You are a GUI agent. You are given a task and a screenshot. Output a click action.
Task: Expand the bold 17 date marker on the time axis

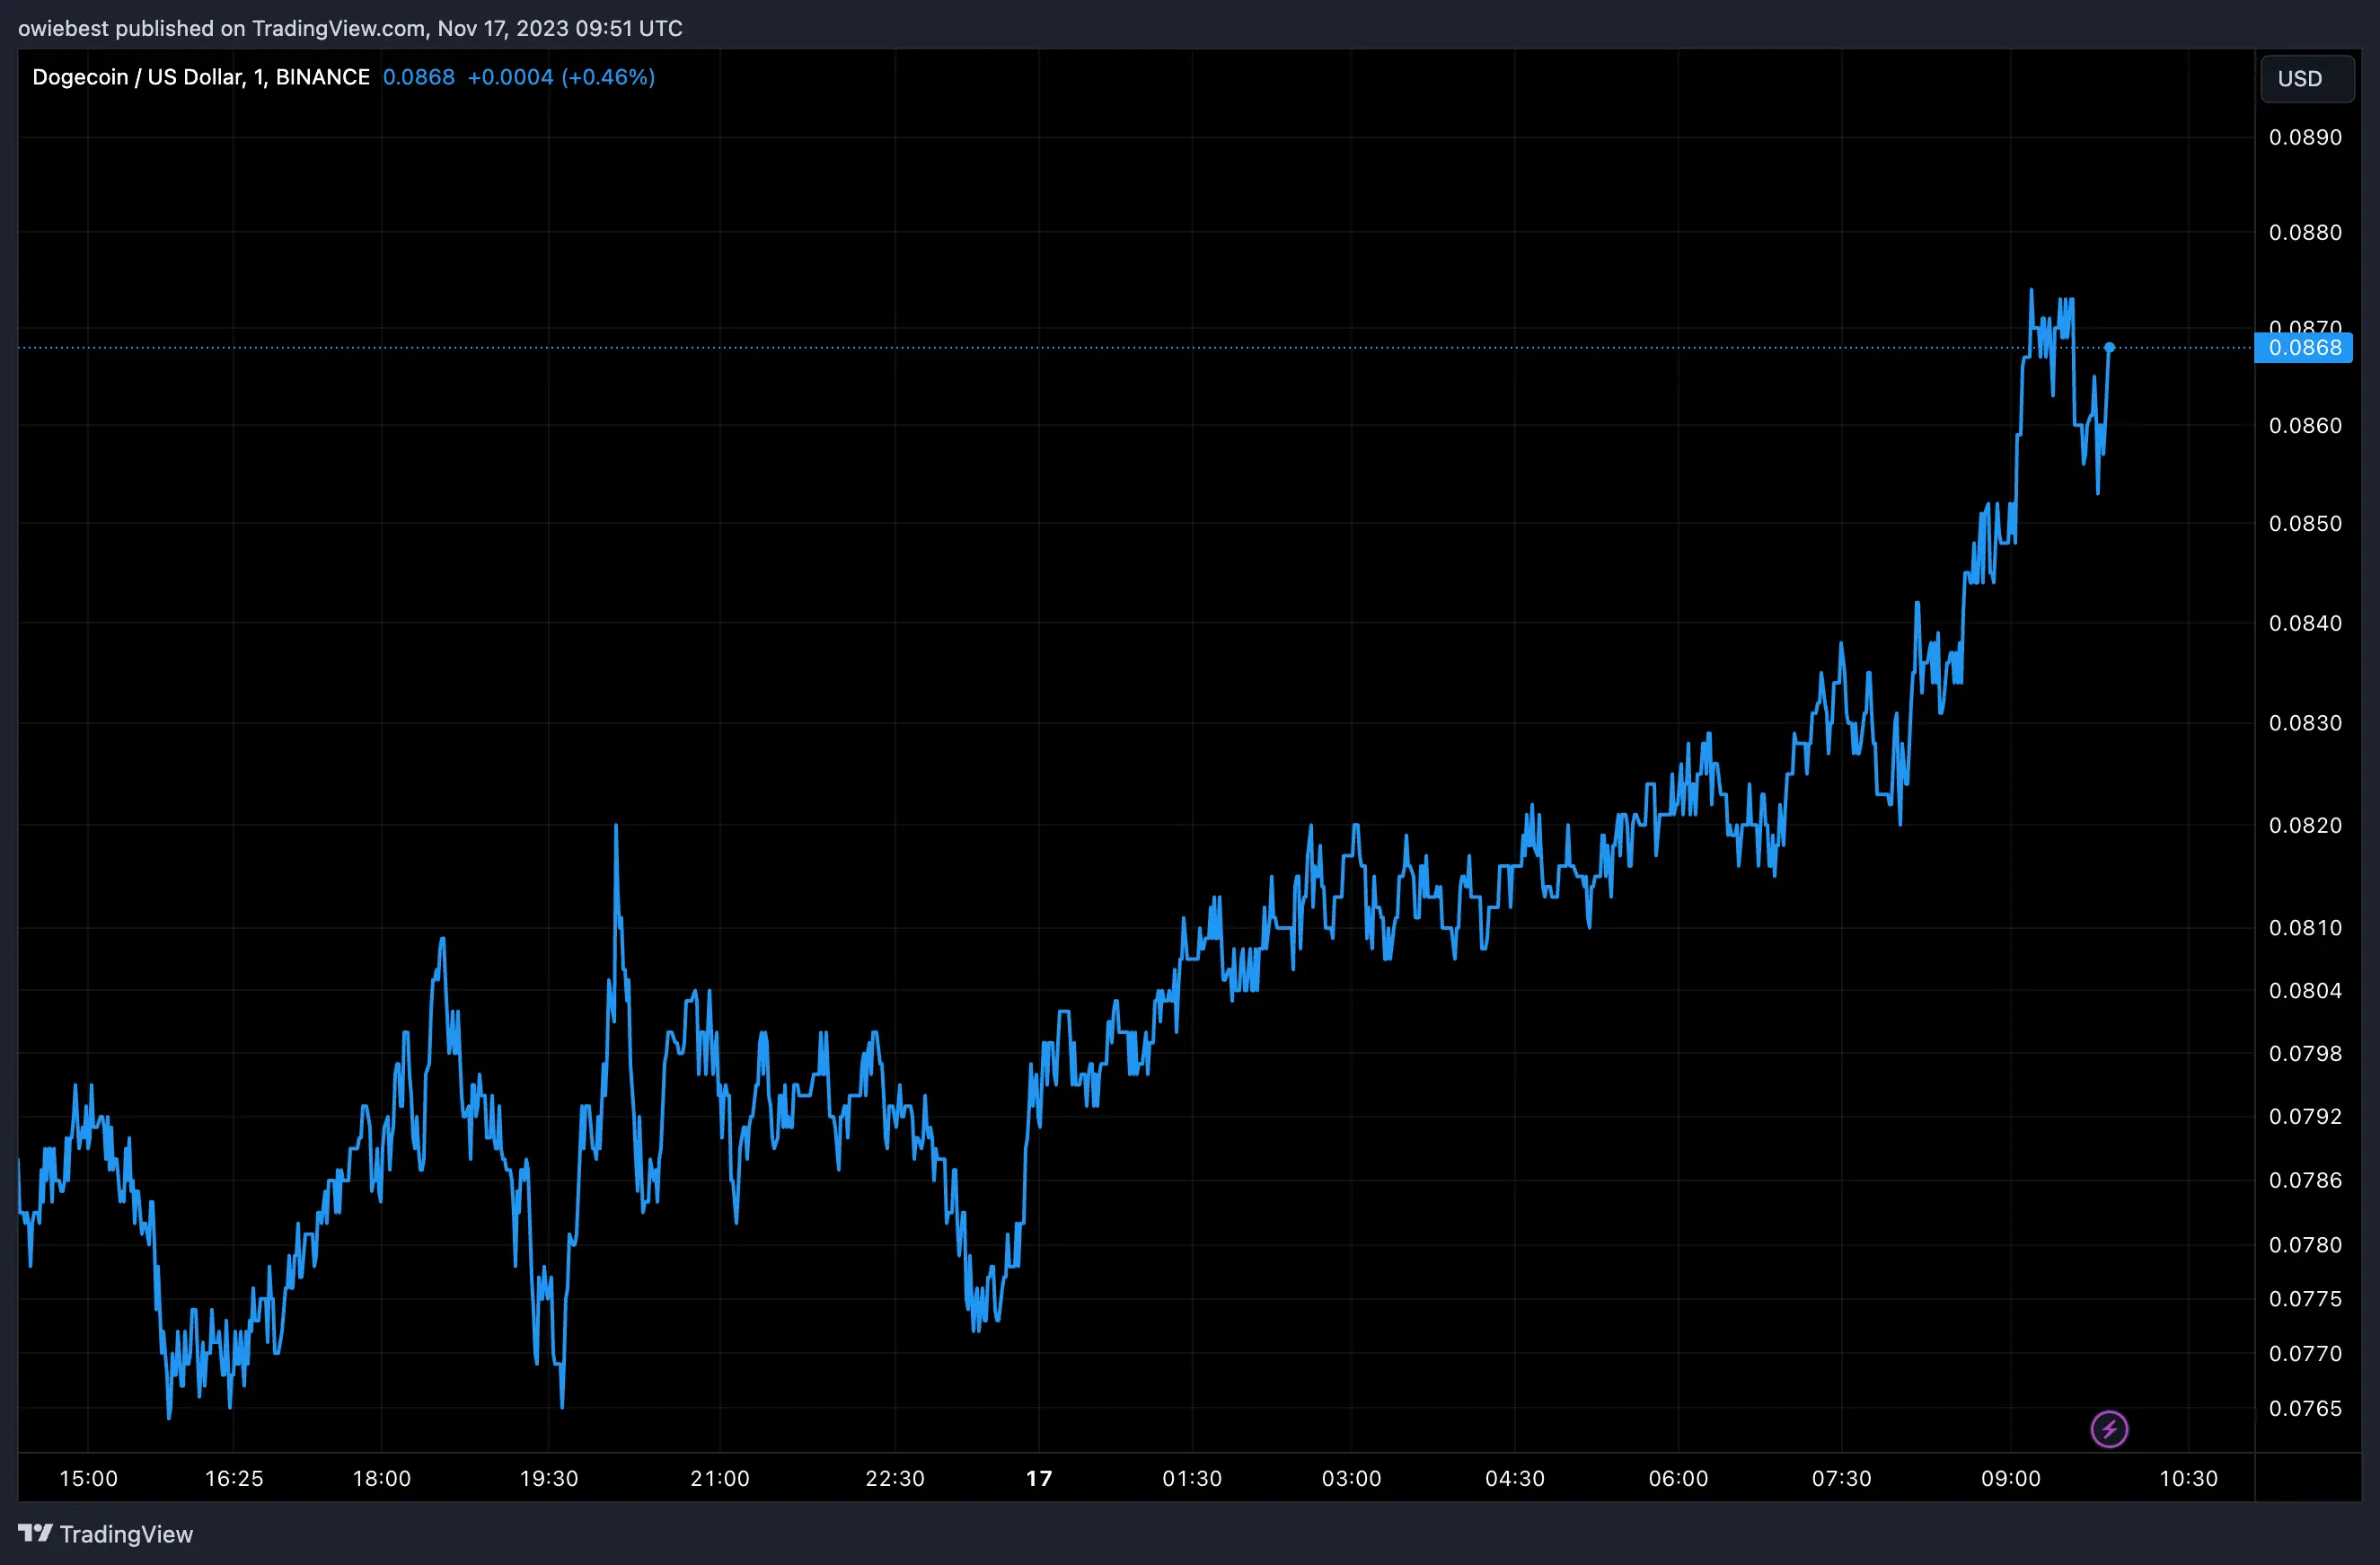click(1040, 1478)
